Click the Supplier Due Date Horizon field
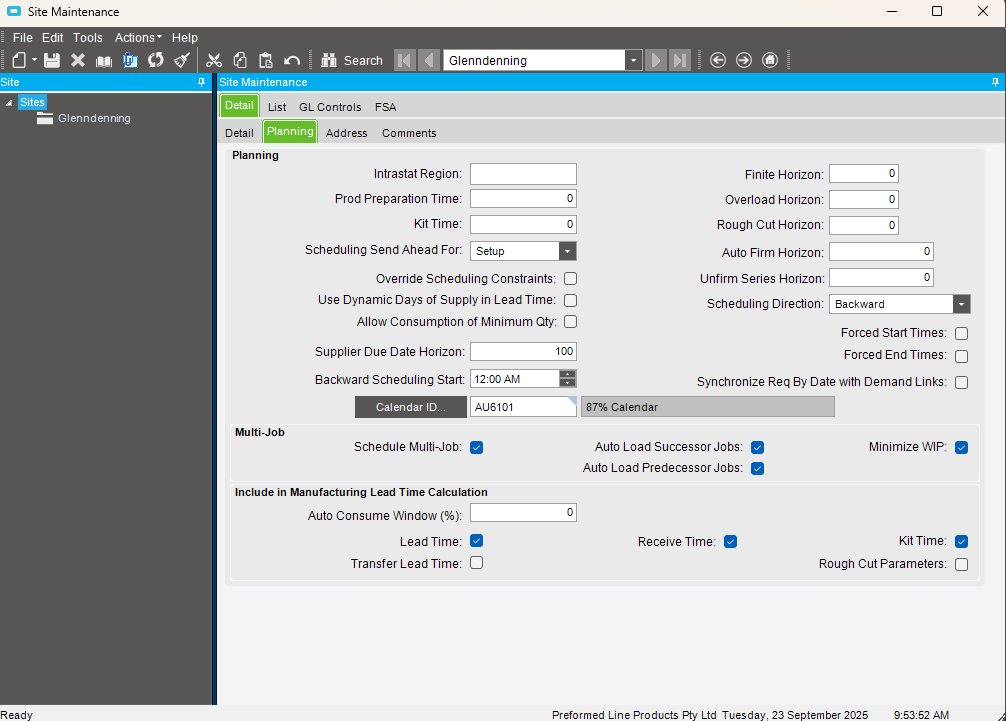1006x721 pixels. click(x=523, y=351)
